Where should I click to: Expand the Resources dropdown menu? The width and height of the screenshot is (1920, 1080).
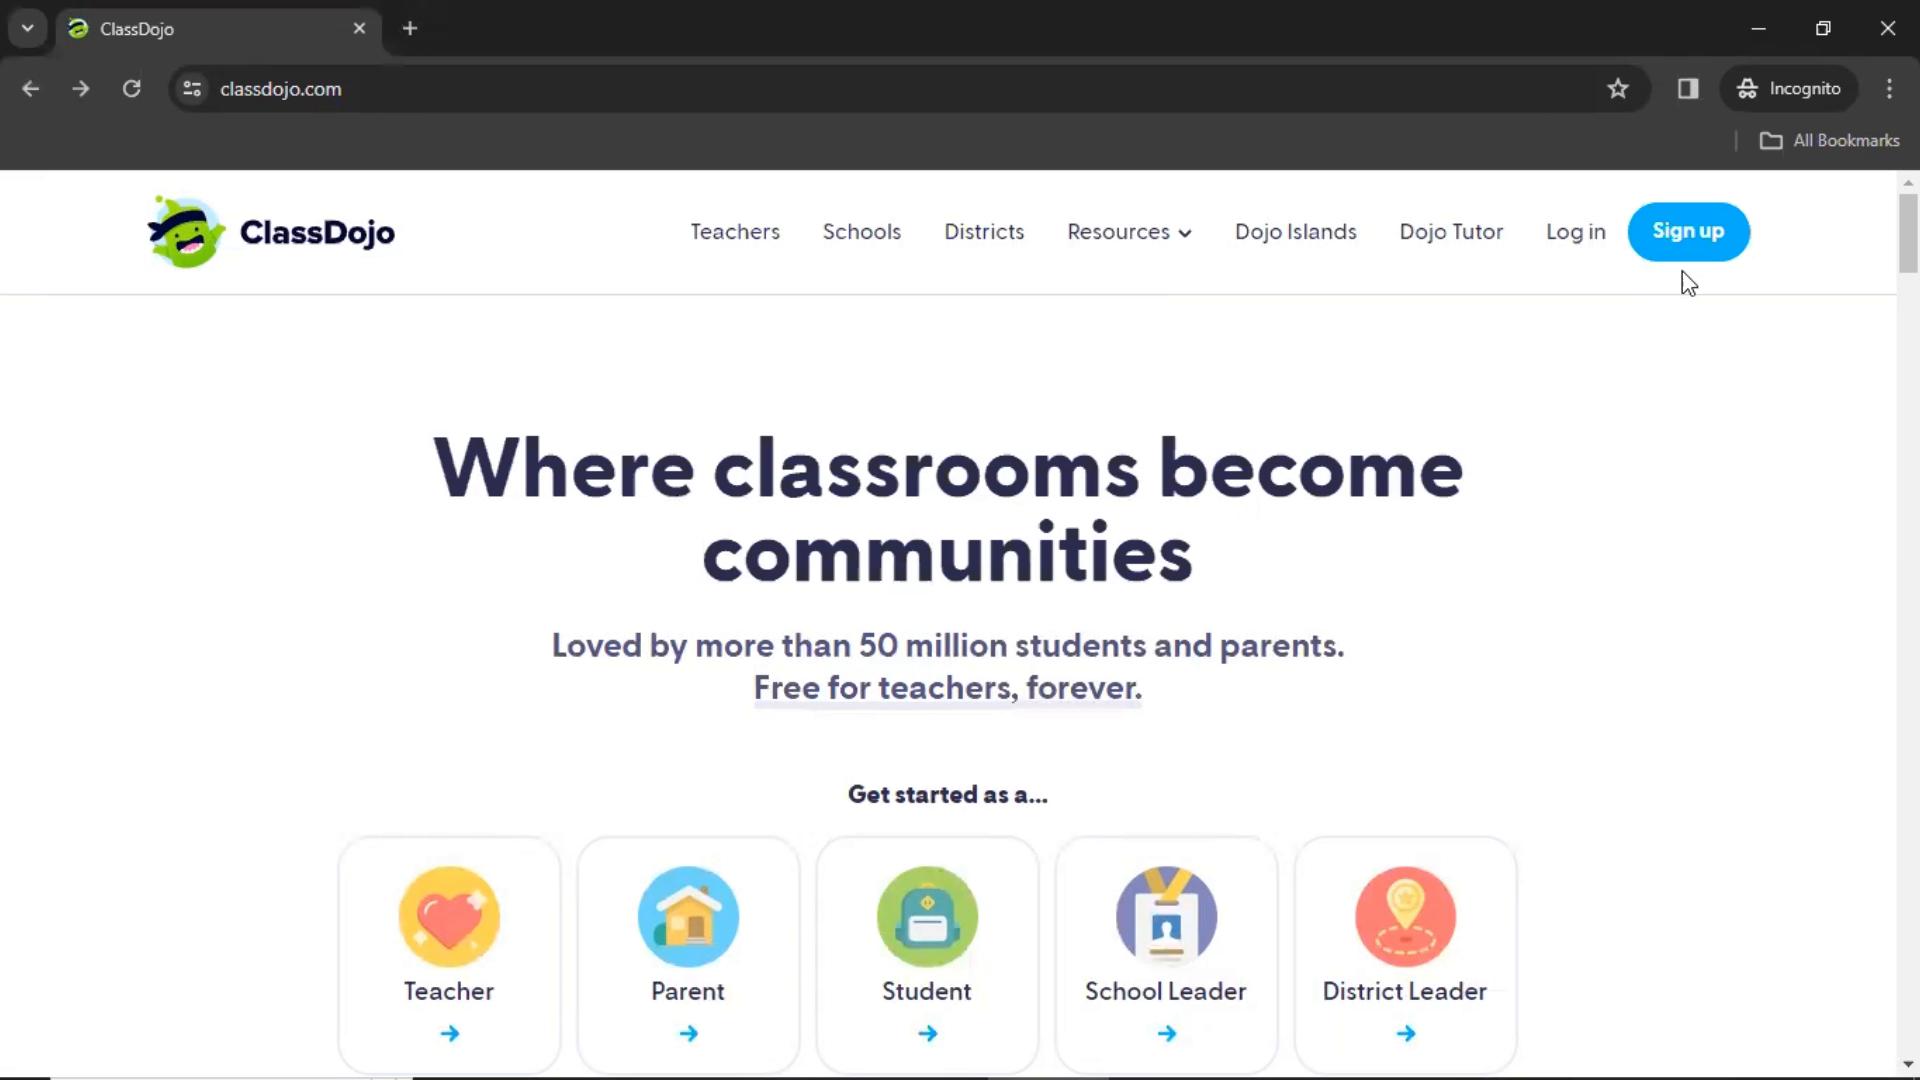pos(1129,231)
